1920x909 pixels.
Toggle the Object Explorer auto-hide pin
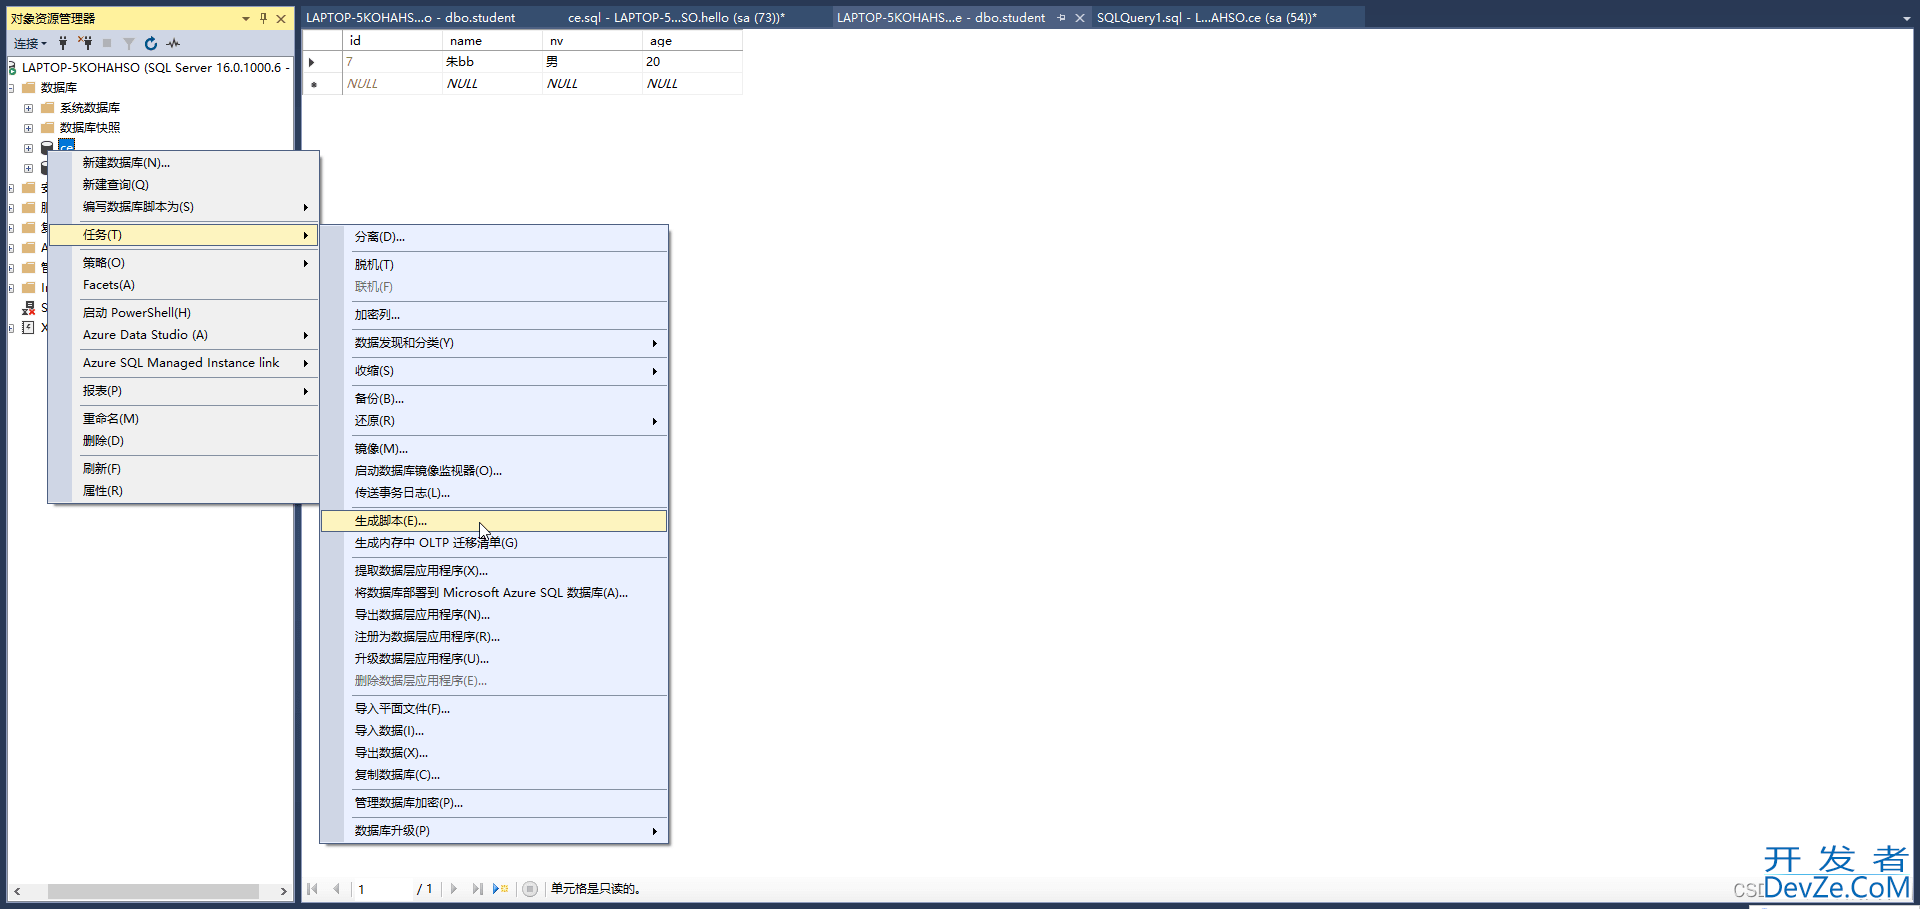coord(264,18)
